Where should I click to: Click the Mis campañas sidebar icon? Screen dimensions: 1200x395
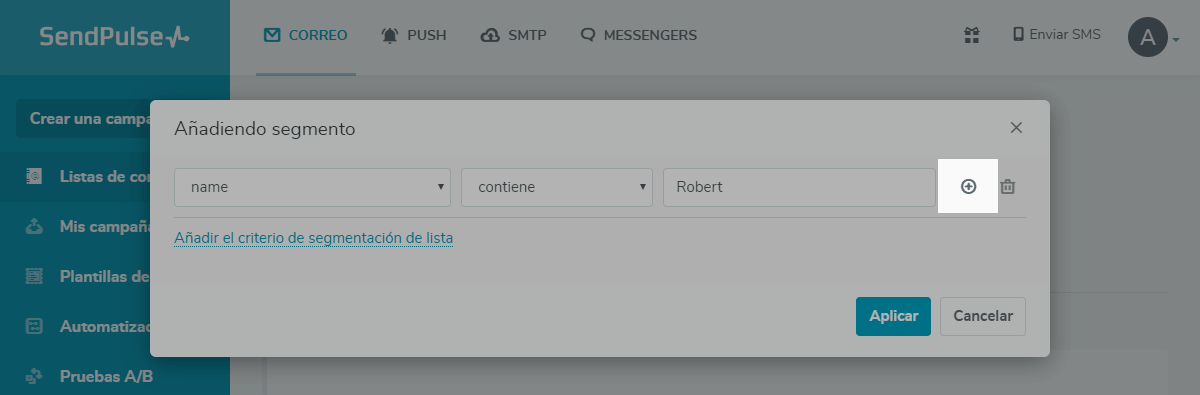tap(34, 226)
